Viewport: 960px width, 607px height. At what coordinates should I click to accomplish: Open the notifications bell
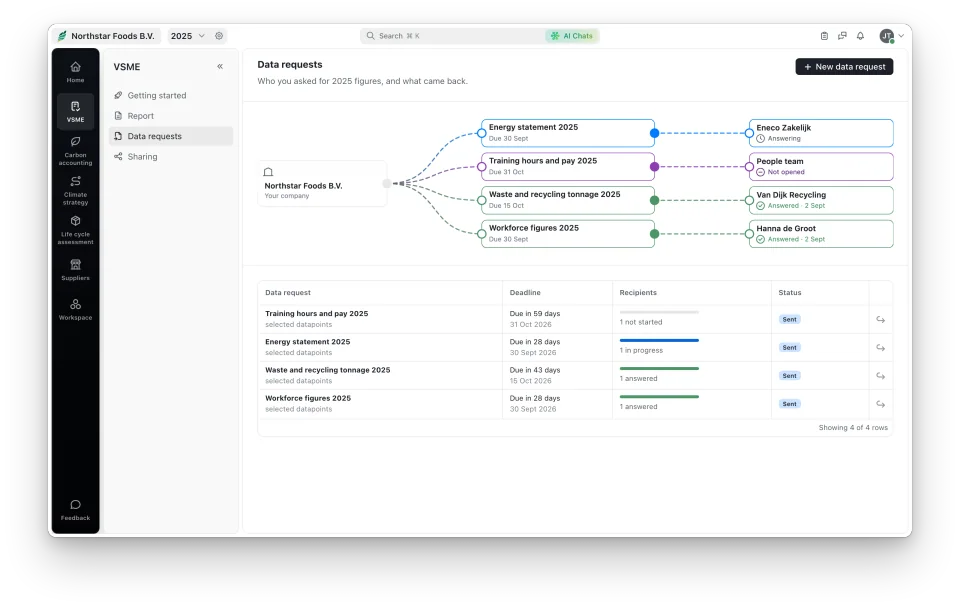860,36
